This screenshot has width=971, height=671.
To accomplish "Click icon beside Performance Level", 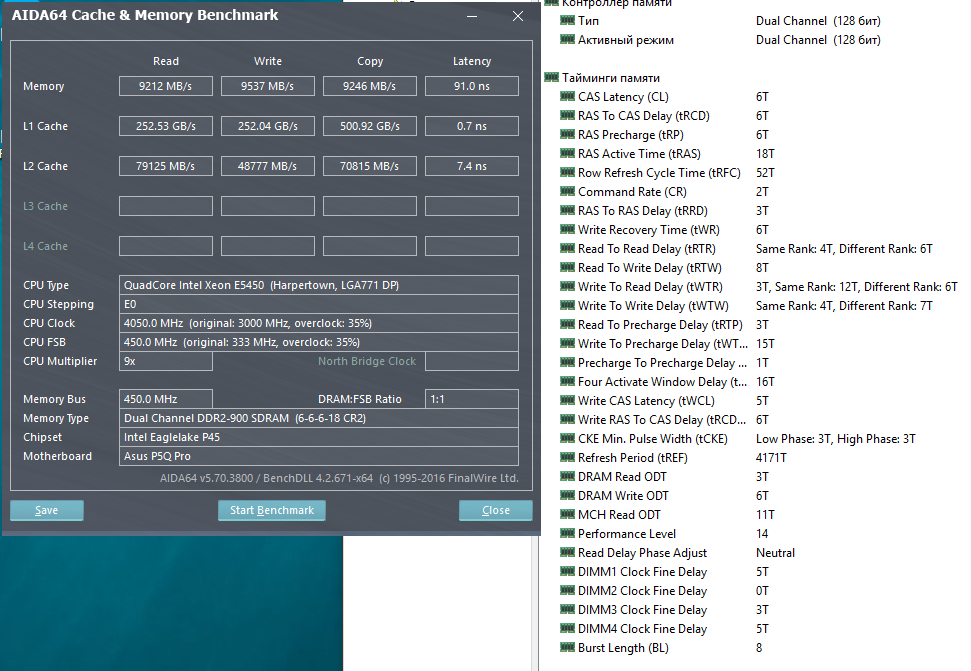I will tap(567, 533).
